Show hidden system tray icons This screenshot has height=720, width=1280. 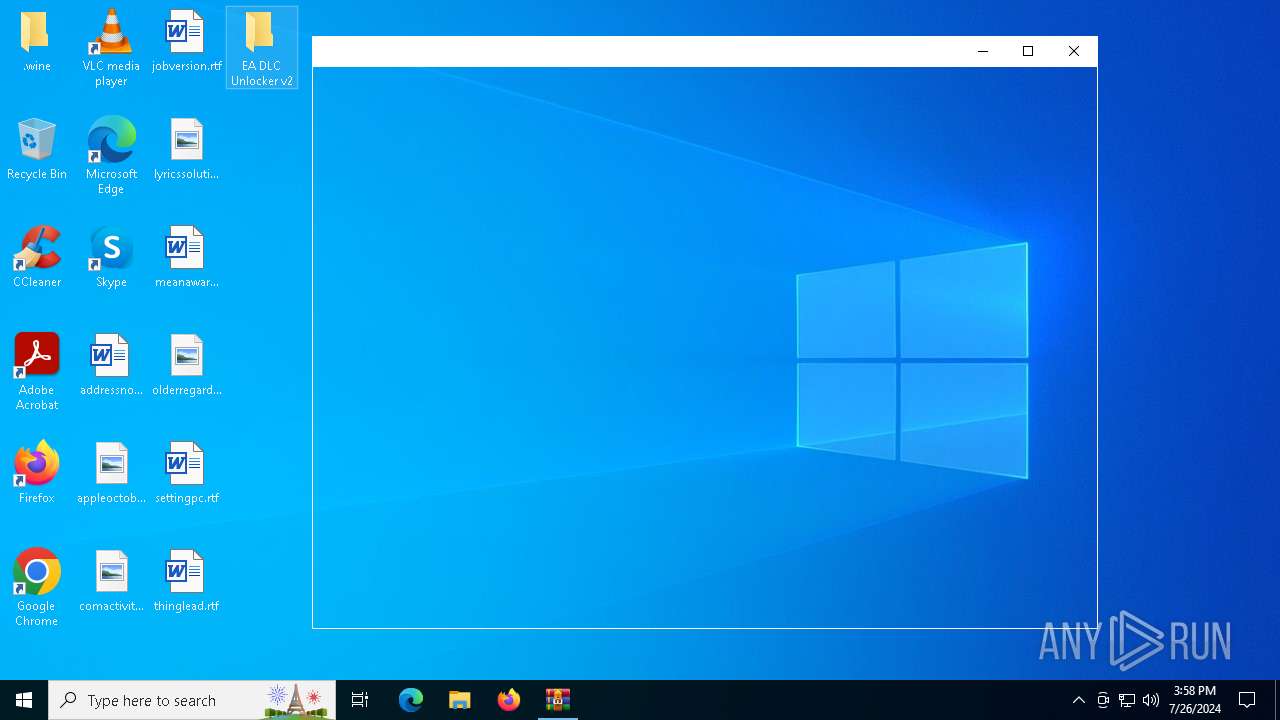(1078, 700)
